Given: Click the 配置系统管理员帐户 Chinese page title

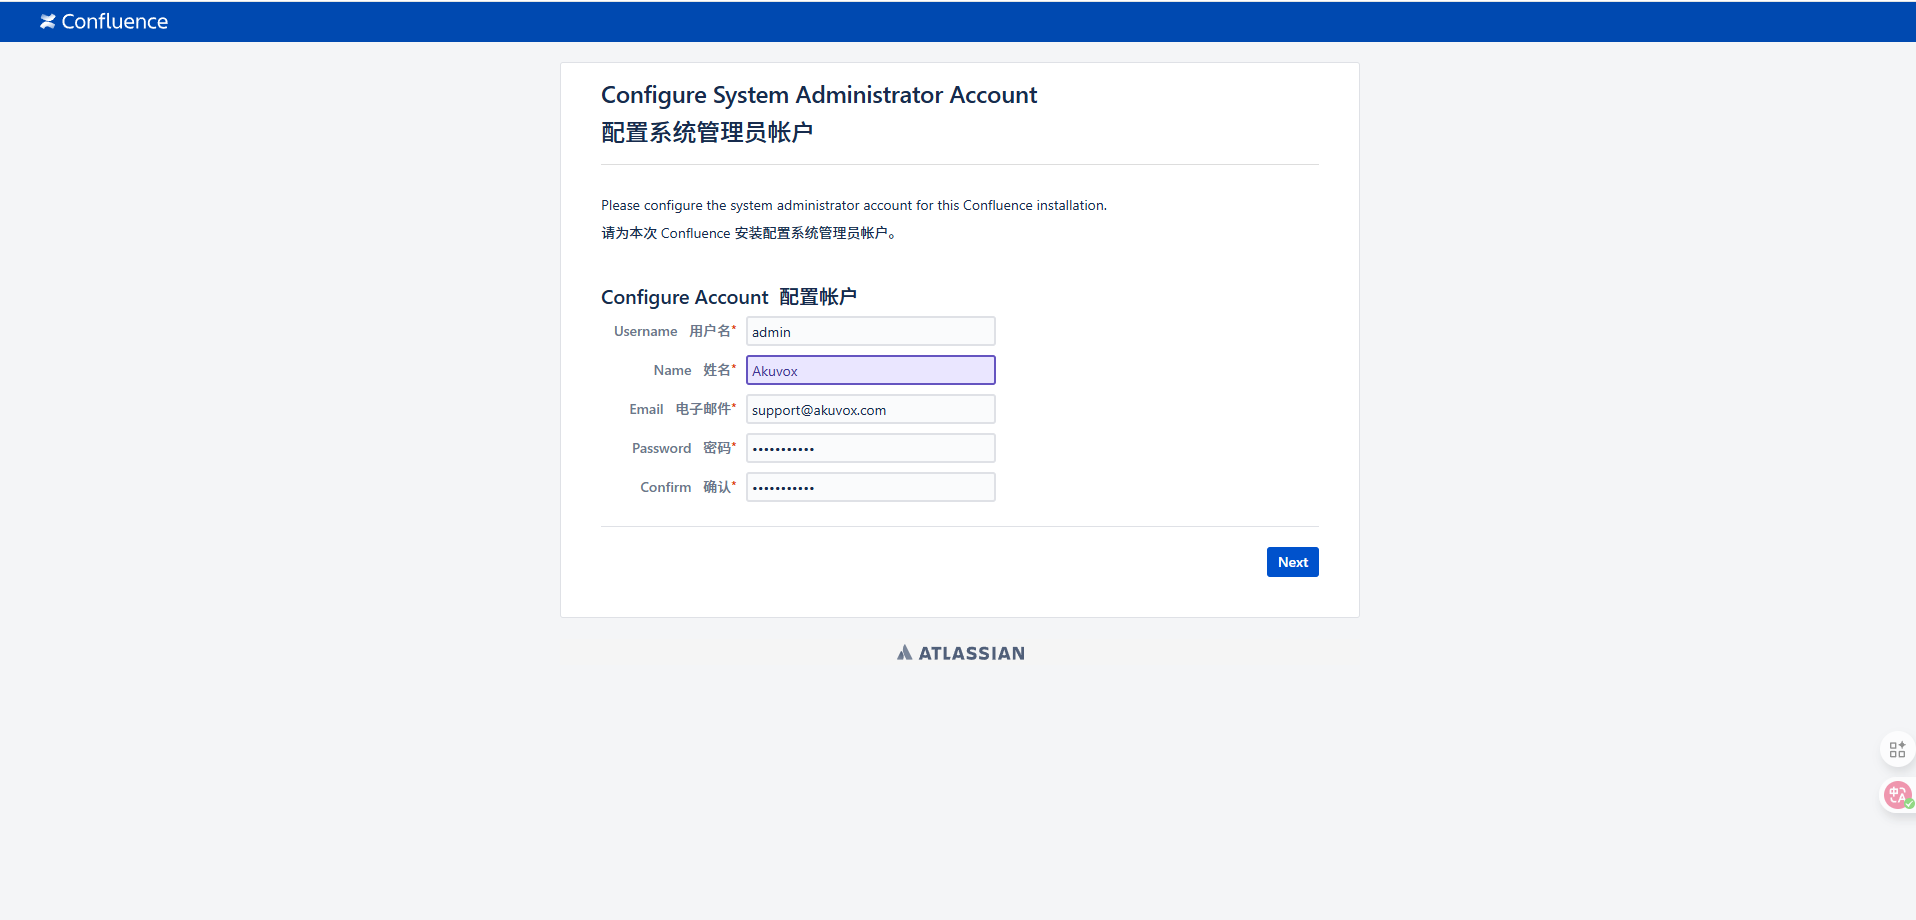Looking at the screenshot, I should (706, 133).
